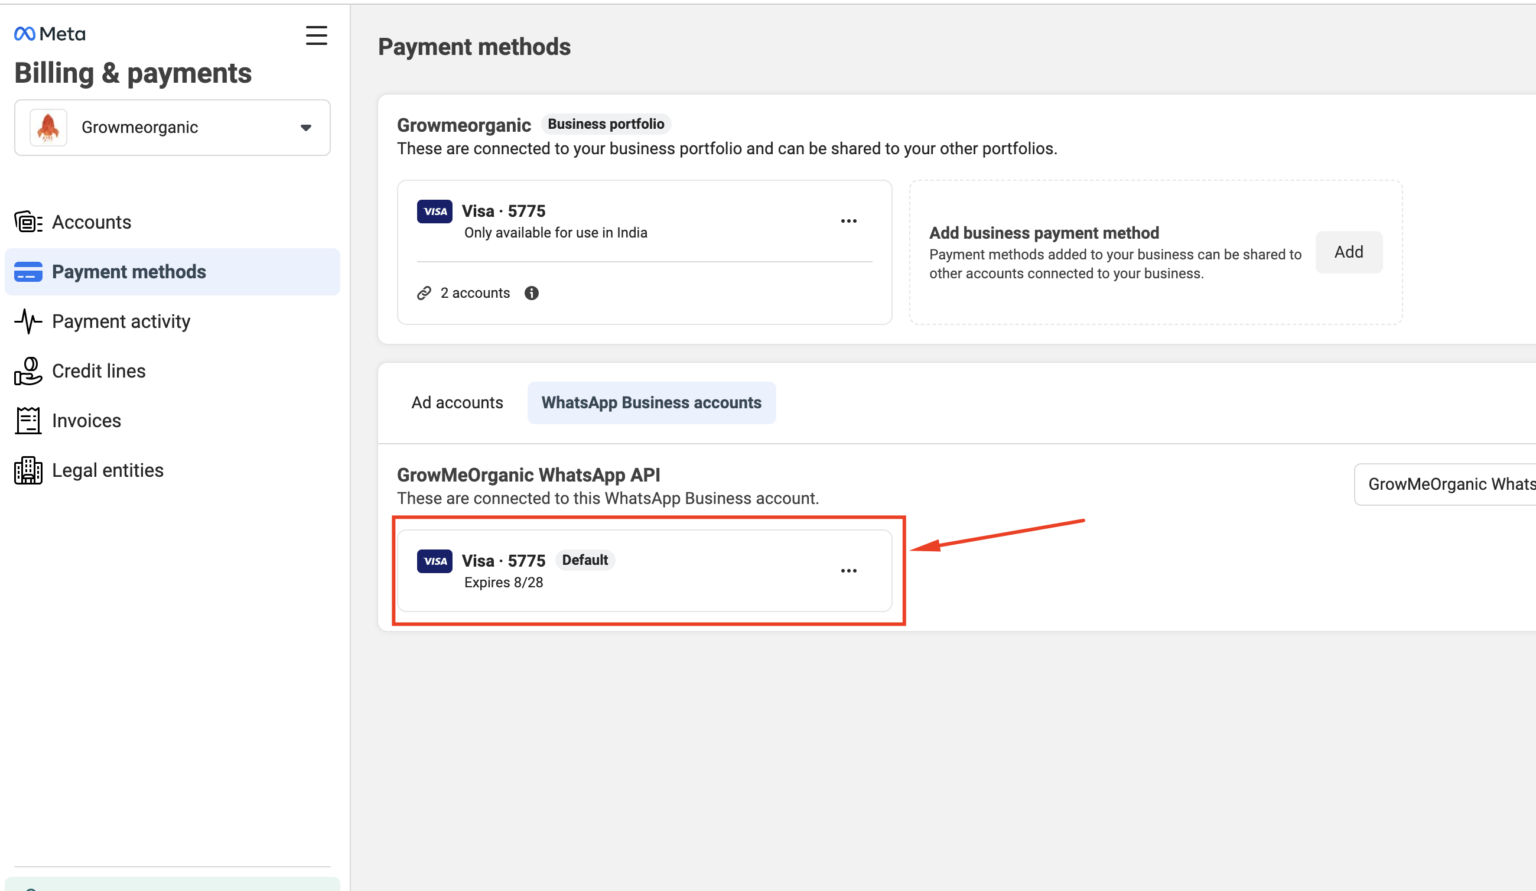Switch to Ad accounts tab
Screen dimensions: 1536x891
[x=457, y=403]
